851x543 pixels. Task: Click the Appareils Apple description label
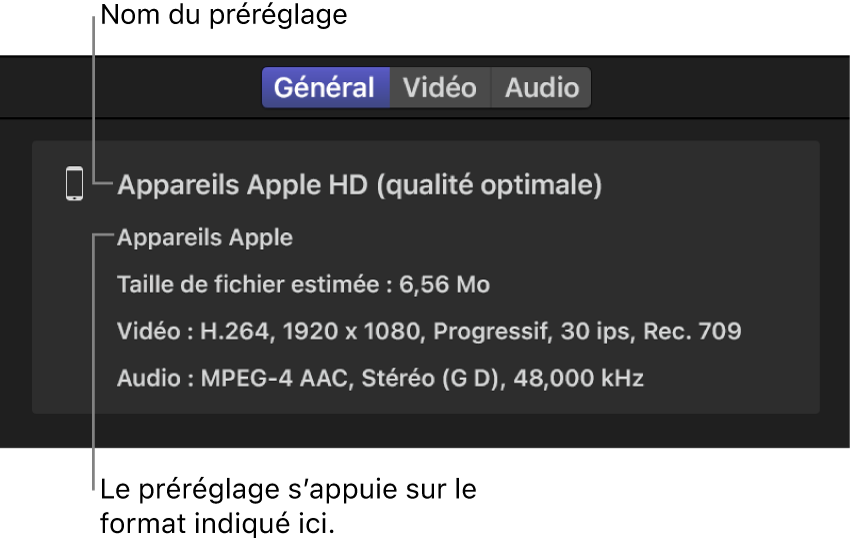point(205,238)
